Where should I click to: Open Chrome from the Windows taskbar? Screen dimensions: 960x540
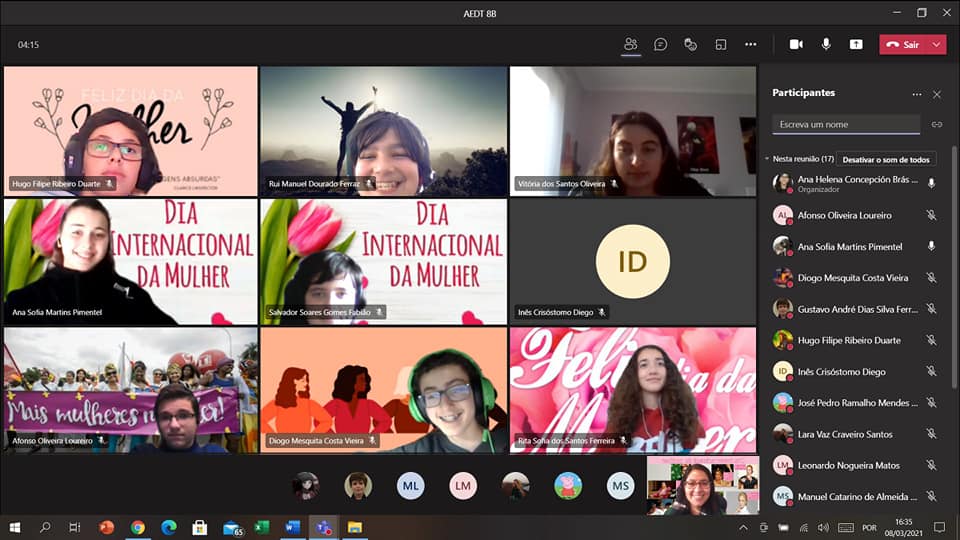click(137, 527)
